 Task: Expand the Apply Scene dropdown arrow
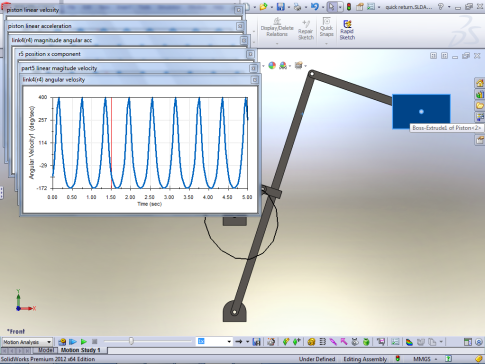click(290, 66)
